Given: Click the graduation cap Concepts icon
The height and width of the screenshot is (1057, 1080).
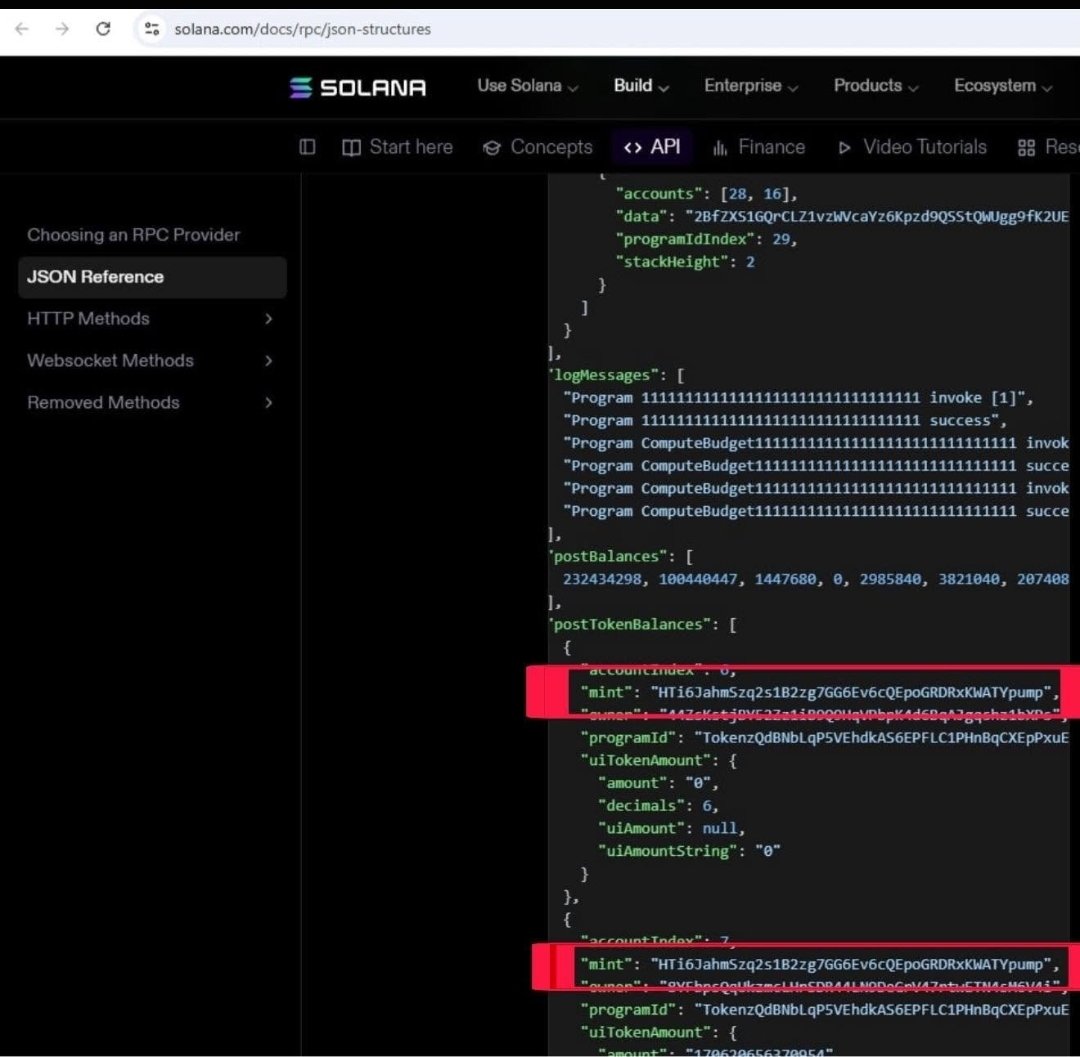Looking at the screenshot, I should 492,147.
